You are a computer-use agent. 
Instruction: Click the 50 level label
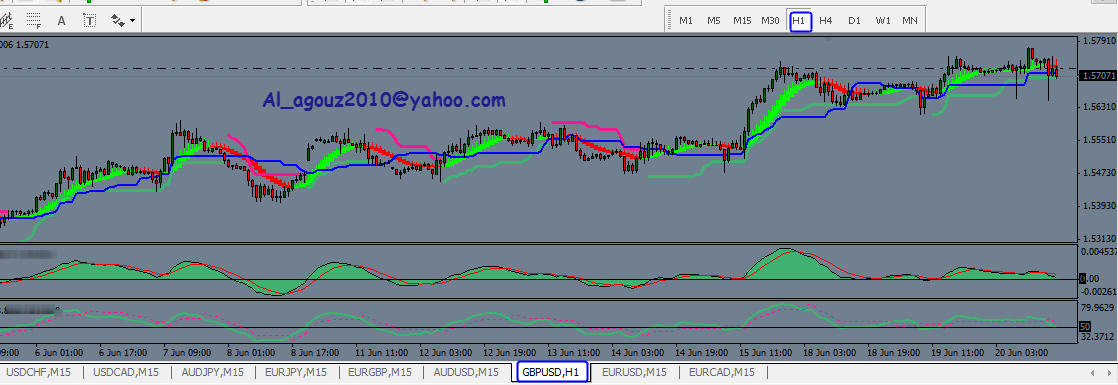click(1085, 327)
